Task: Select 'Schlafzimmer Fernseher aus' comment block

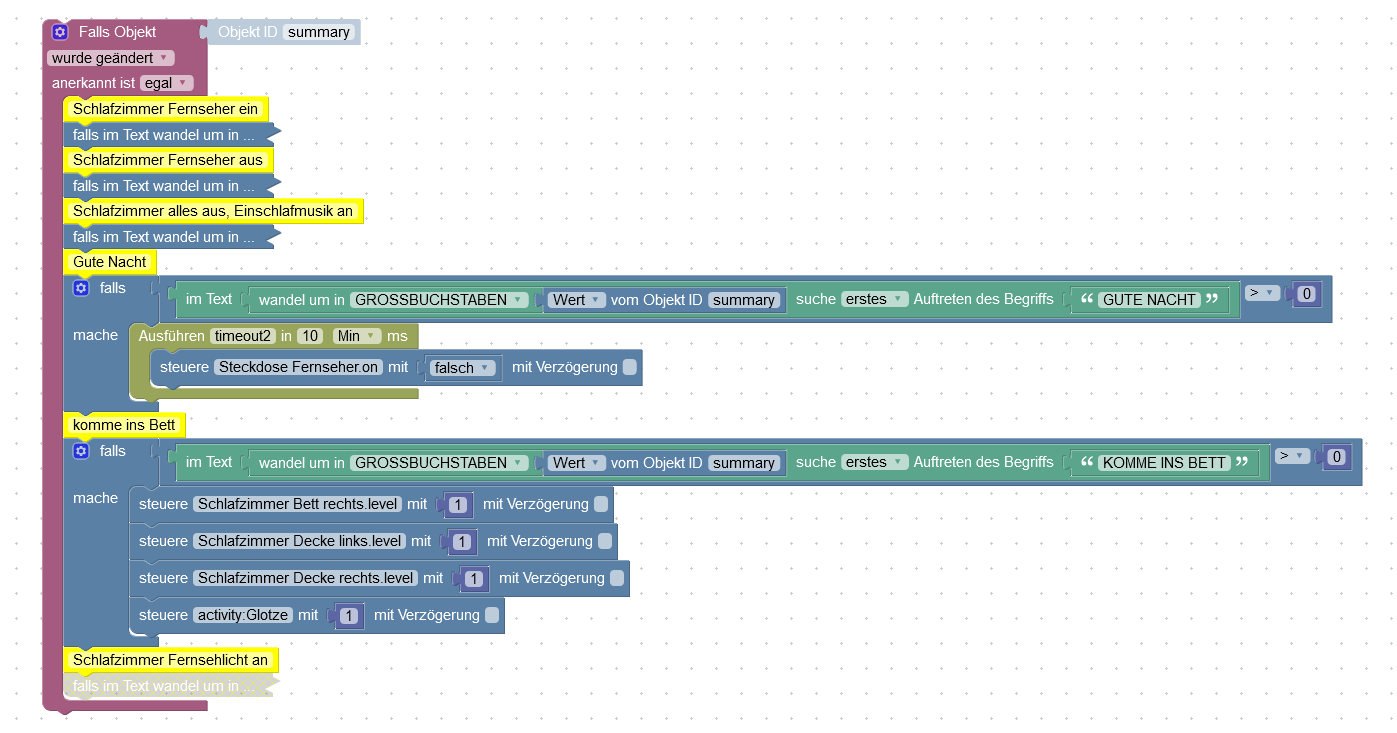Action: [x=168, y=160]
